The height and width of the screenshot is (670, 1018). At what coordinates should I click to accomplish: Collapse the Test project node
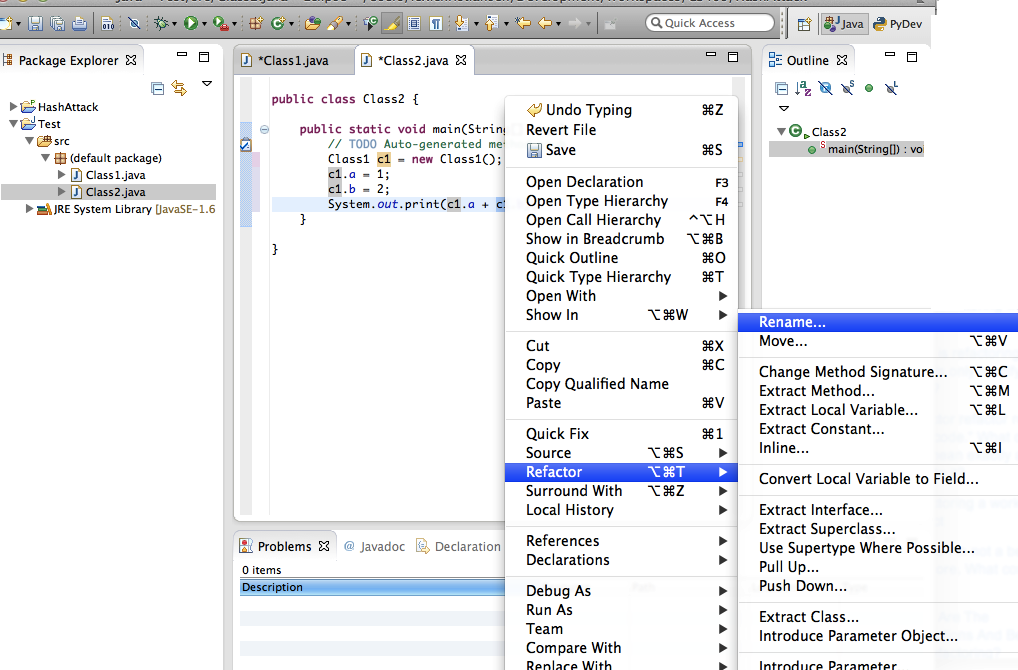coord(13,123)
